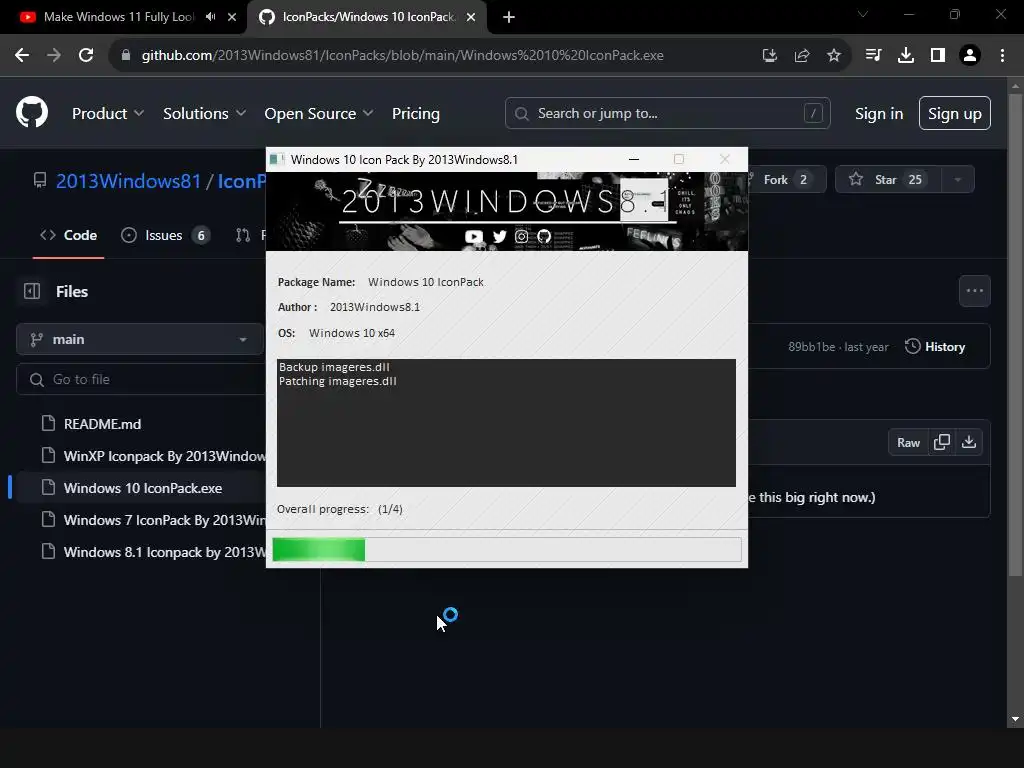Image resolution: width=1024 pixels, height=768 pixels.
Task: Expand the Open Source menu
Action: [x=319, y=114]
